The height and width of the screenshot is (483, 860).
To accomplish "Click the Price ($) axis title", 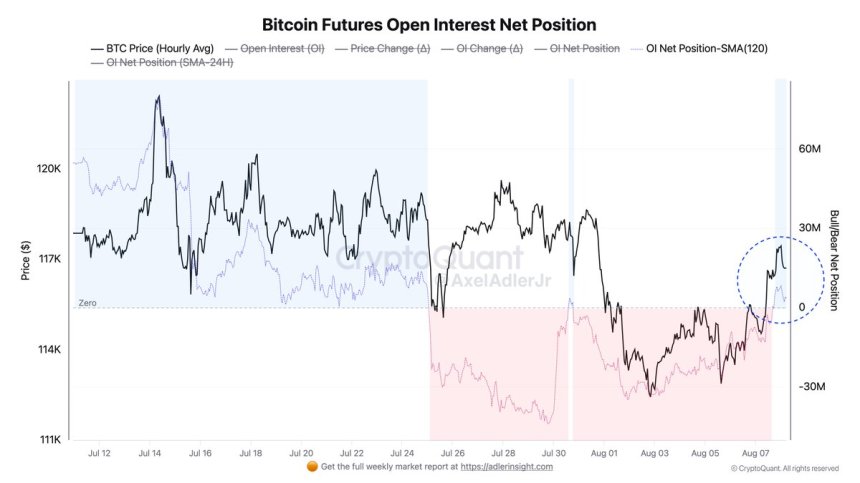I will click(x=25, y=260).
